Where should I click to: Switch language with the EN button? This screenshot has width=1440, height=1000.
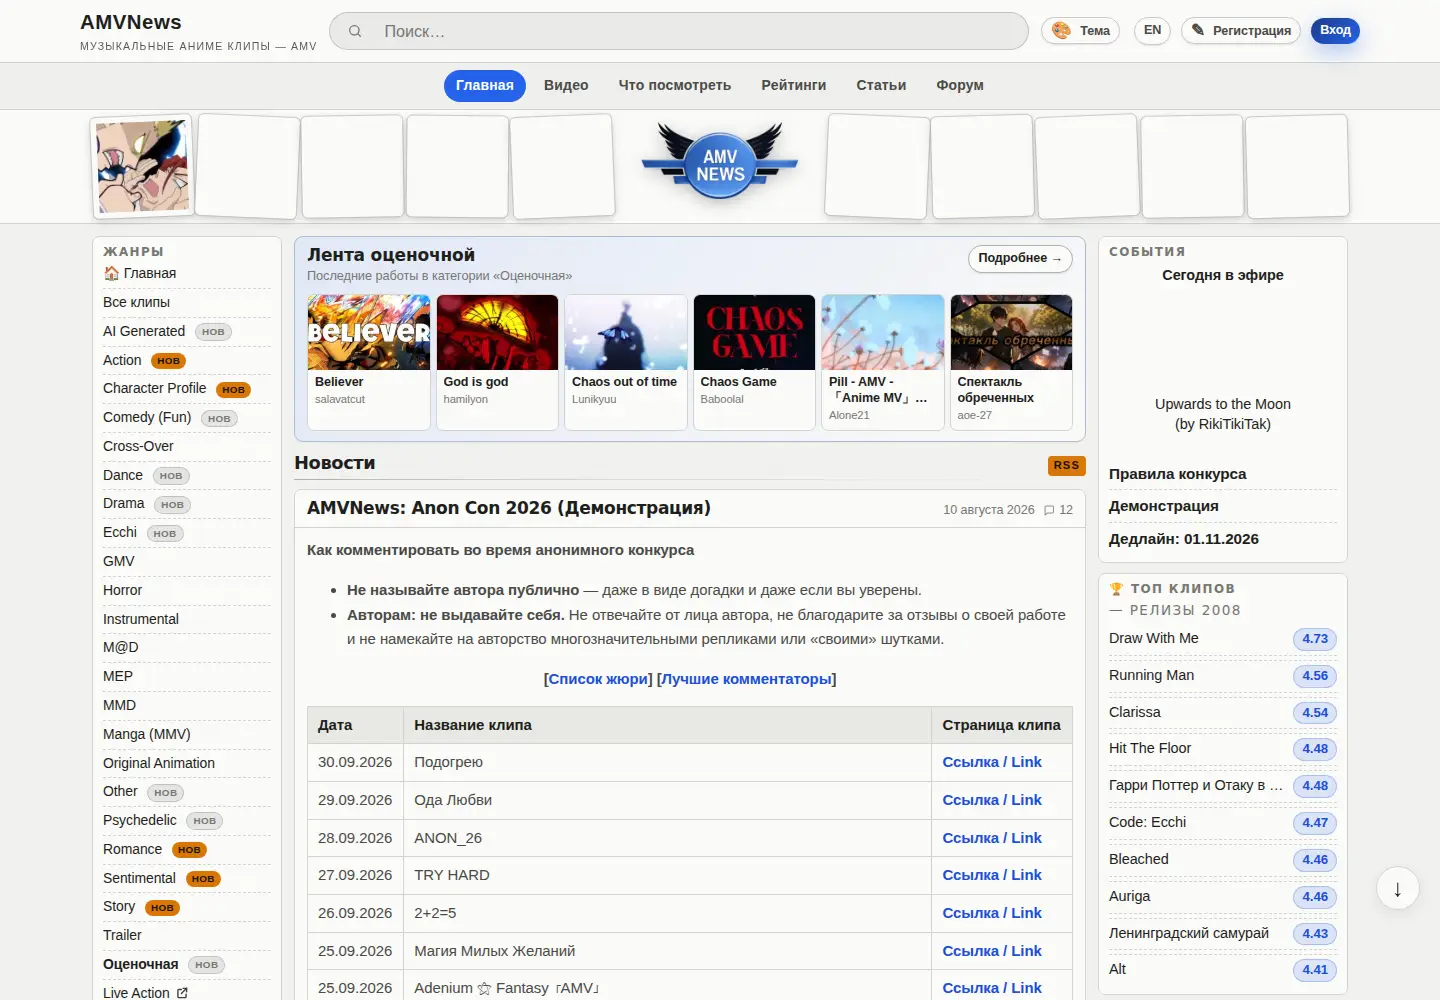[x=1152, y=30]
